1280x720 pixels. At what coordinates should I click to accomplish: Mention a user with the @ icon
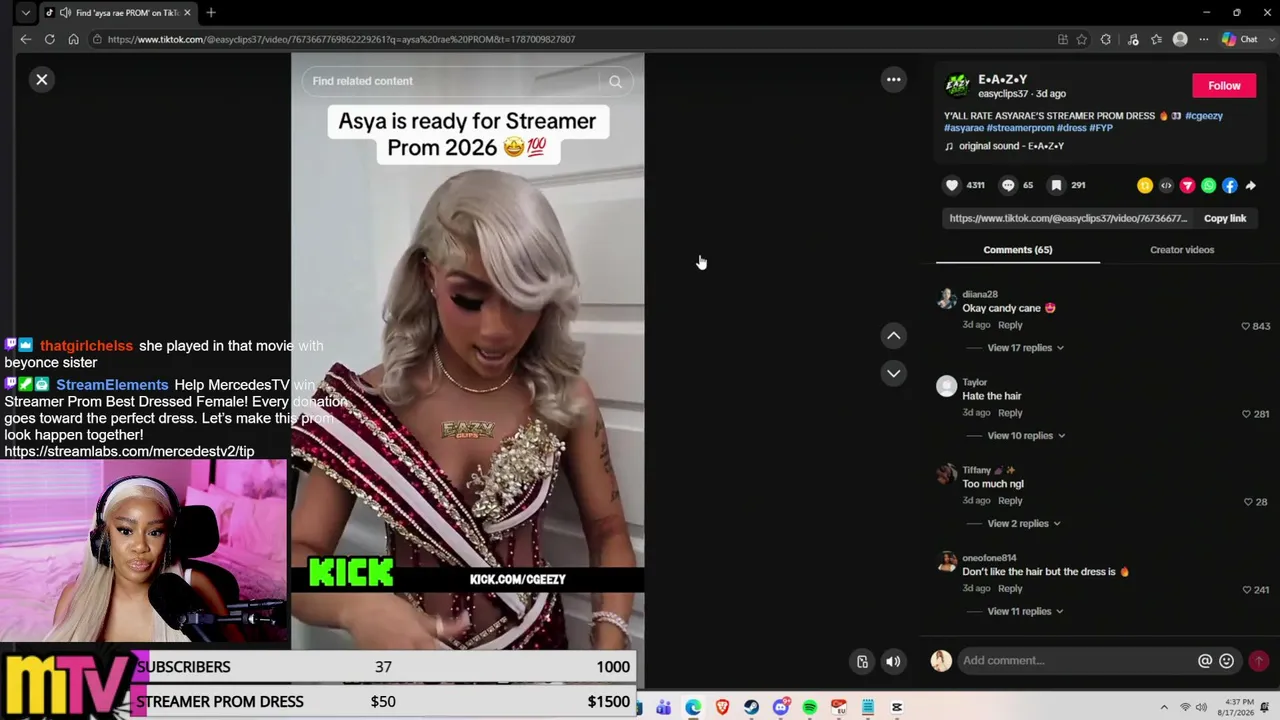[x=1205, y=661]
